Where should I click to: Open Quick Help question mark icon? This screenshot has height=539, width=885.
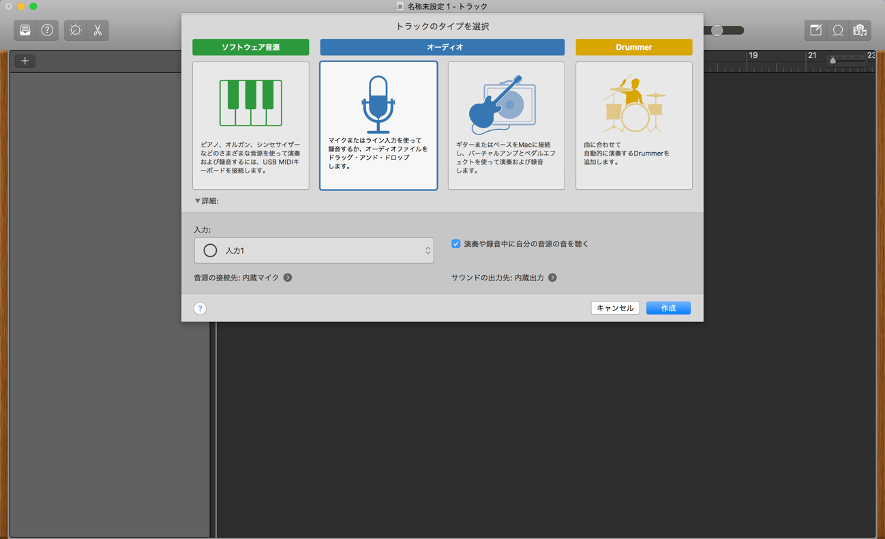tap(47, 30)
